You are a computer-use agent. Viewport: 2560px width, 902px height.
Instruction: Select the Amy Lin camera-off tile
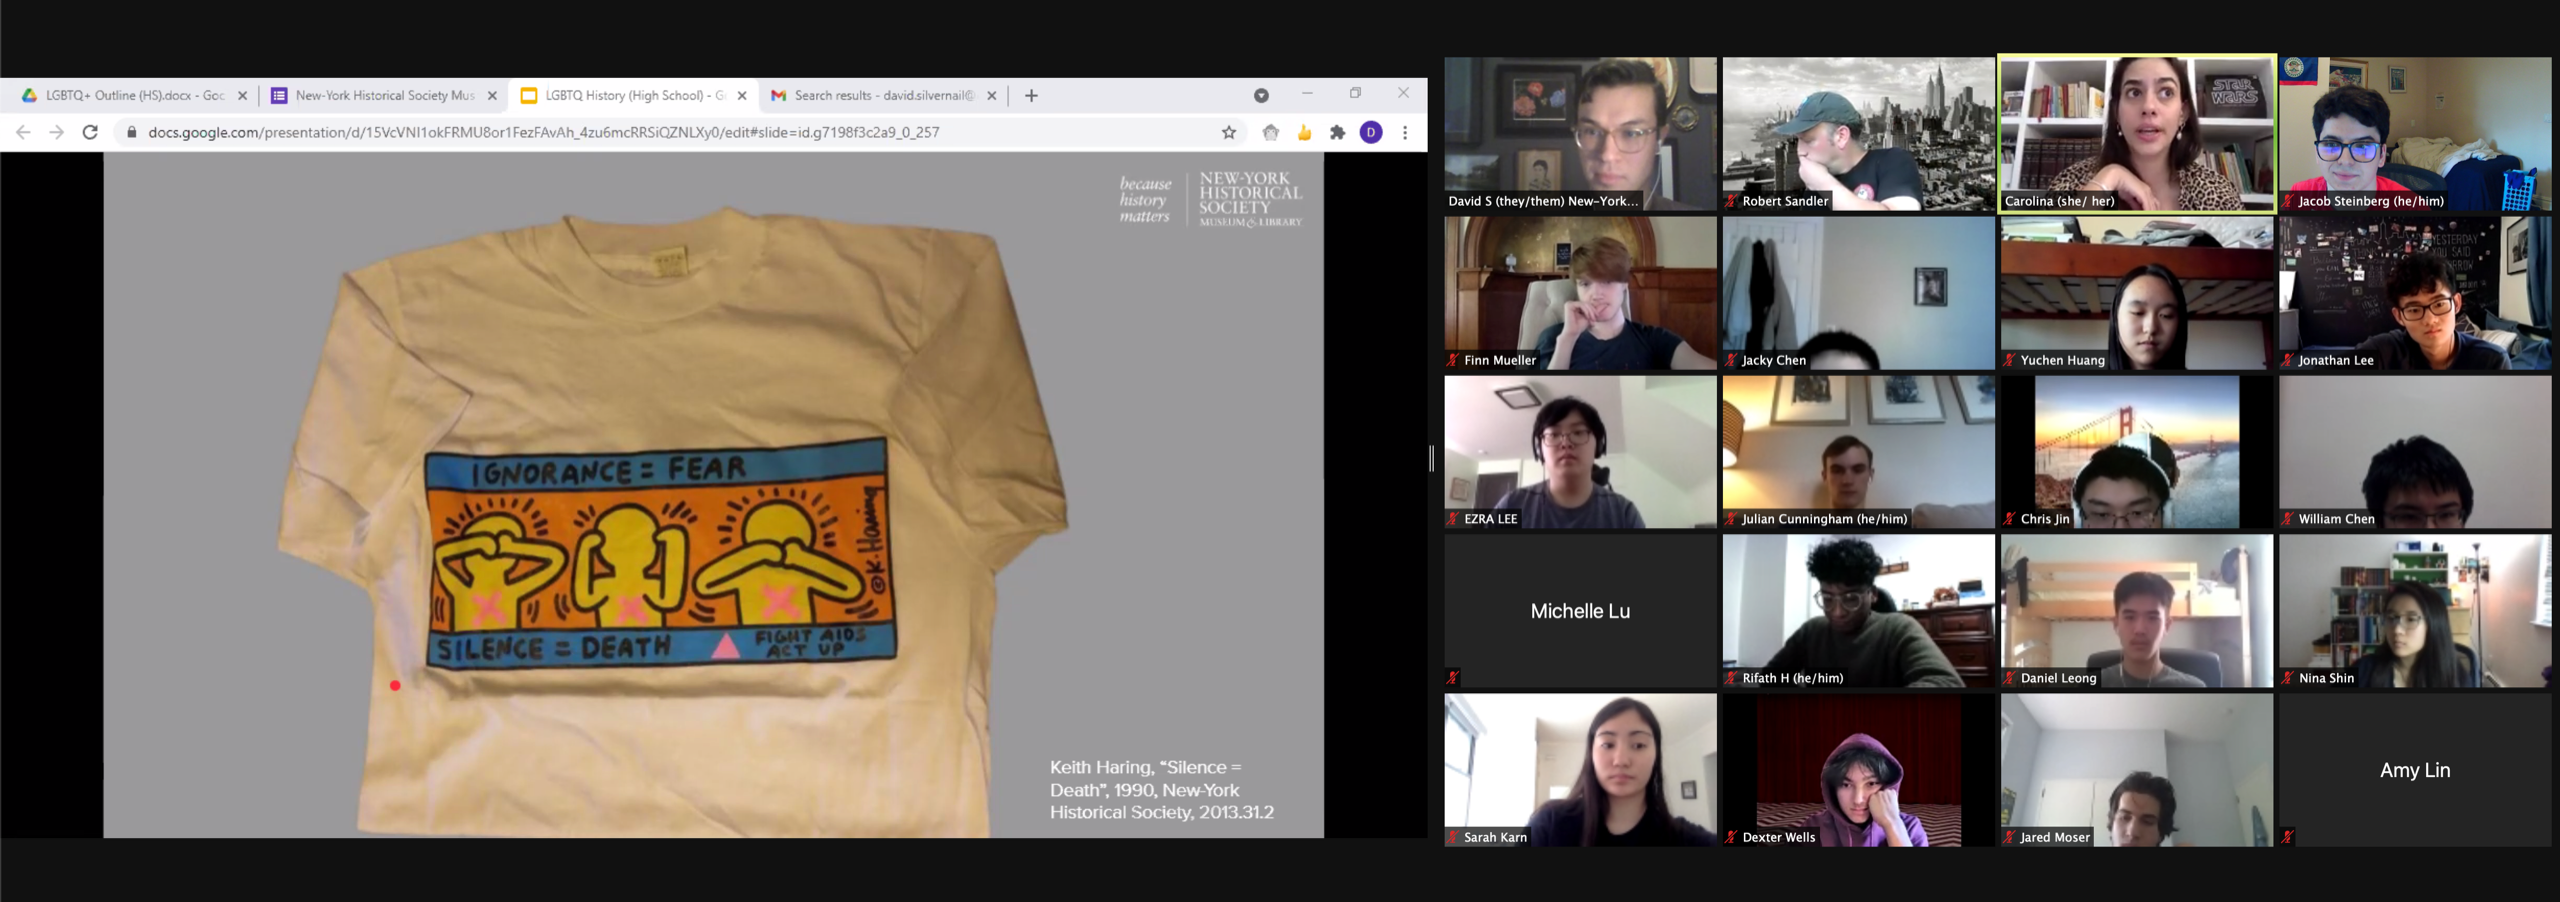pyautogui.click(x=2415, y=770)
